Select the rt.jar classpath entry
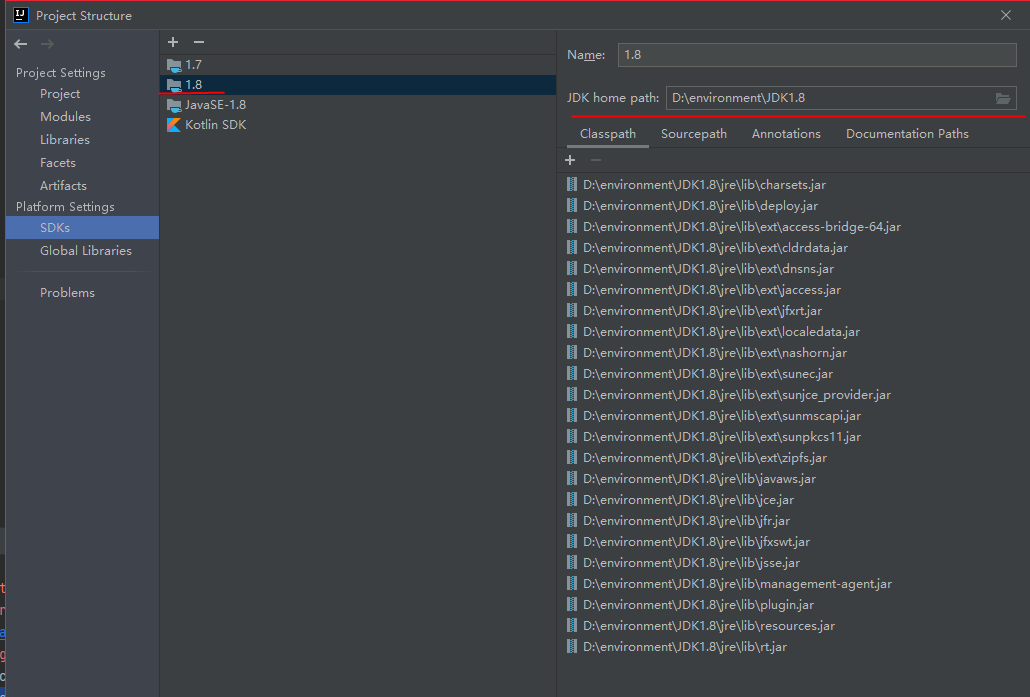The width and height of the screenshot is (1030, 697). tap(684, 646)
